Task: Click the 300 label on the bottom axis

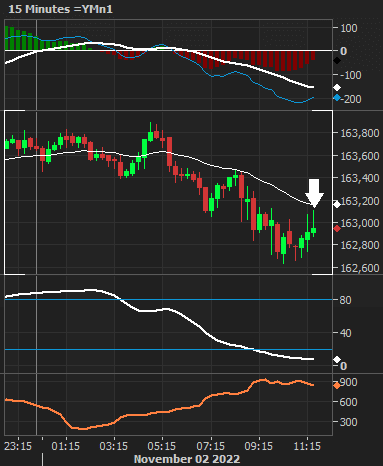Action: [349, 422]
